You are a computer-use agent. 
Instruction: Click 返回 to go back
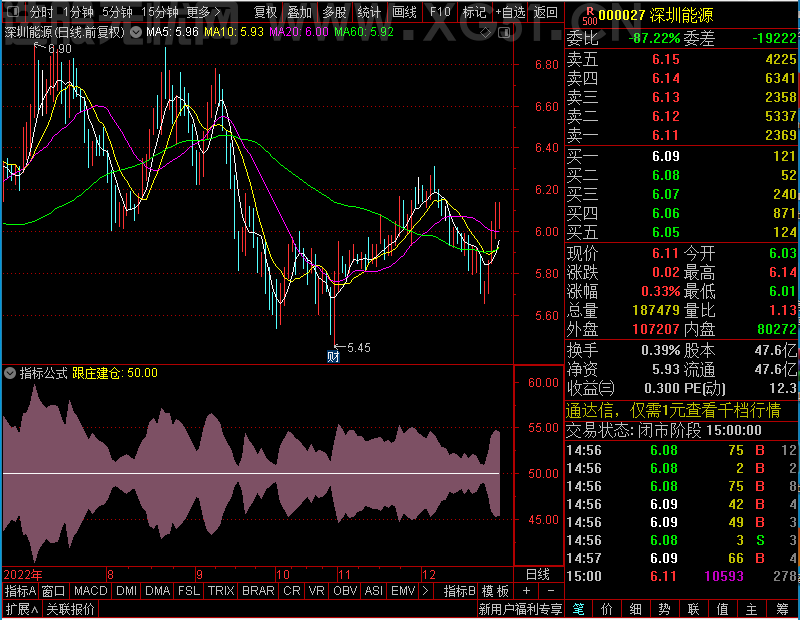point(545,12)
